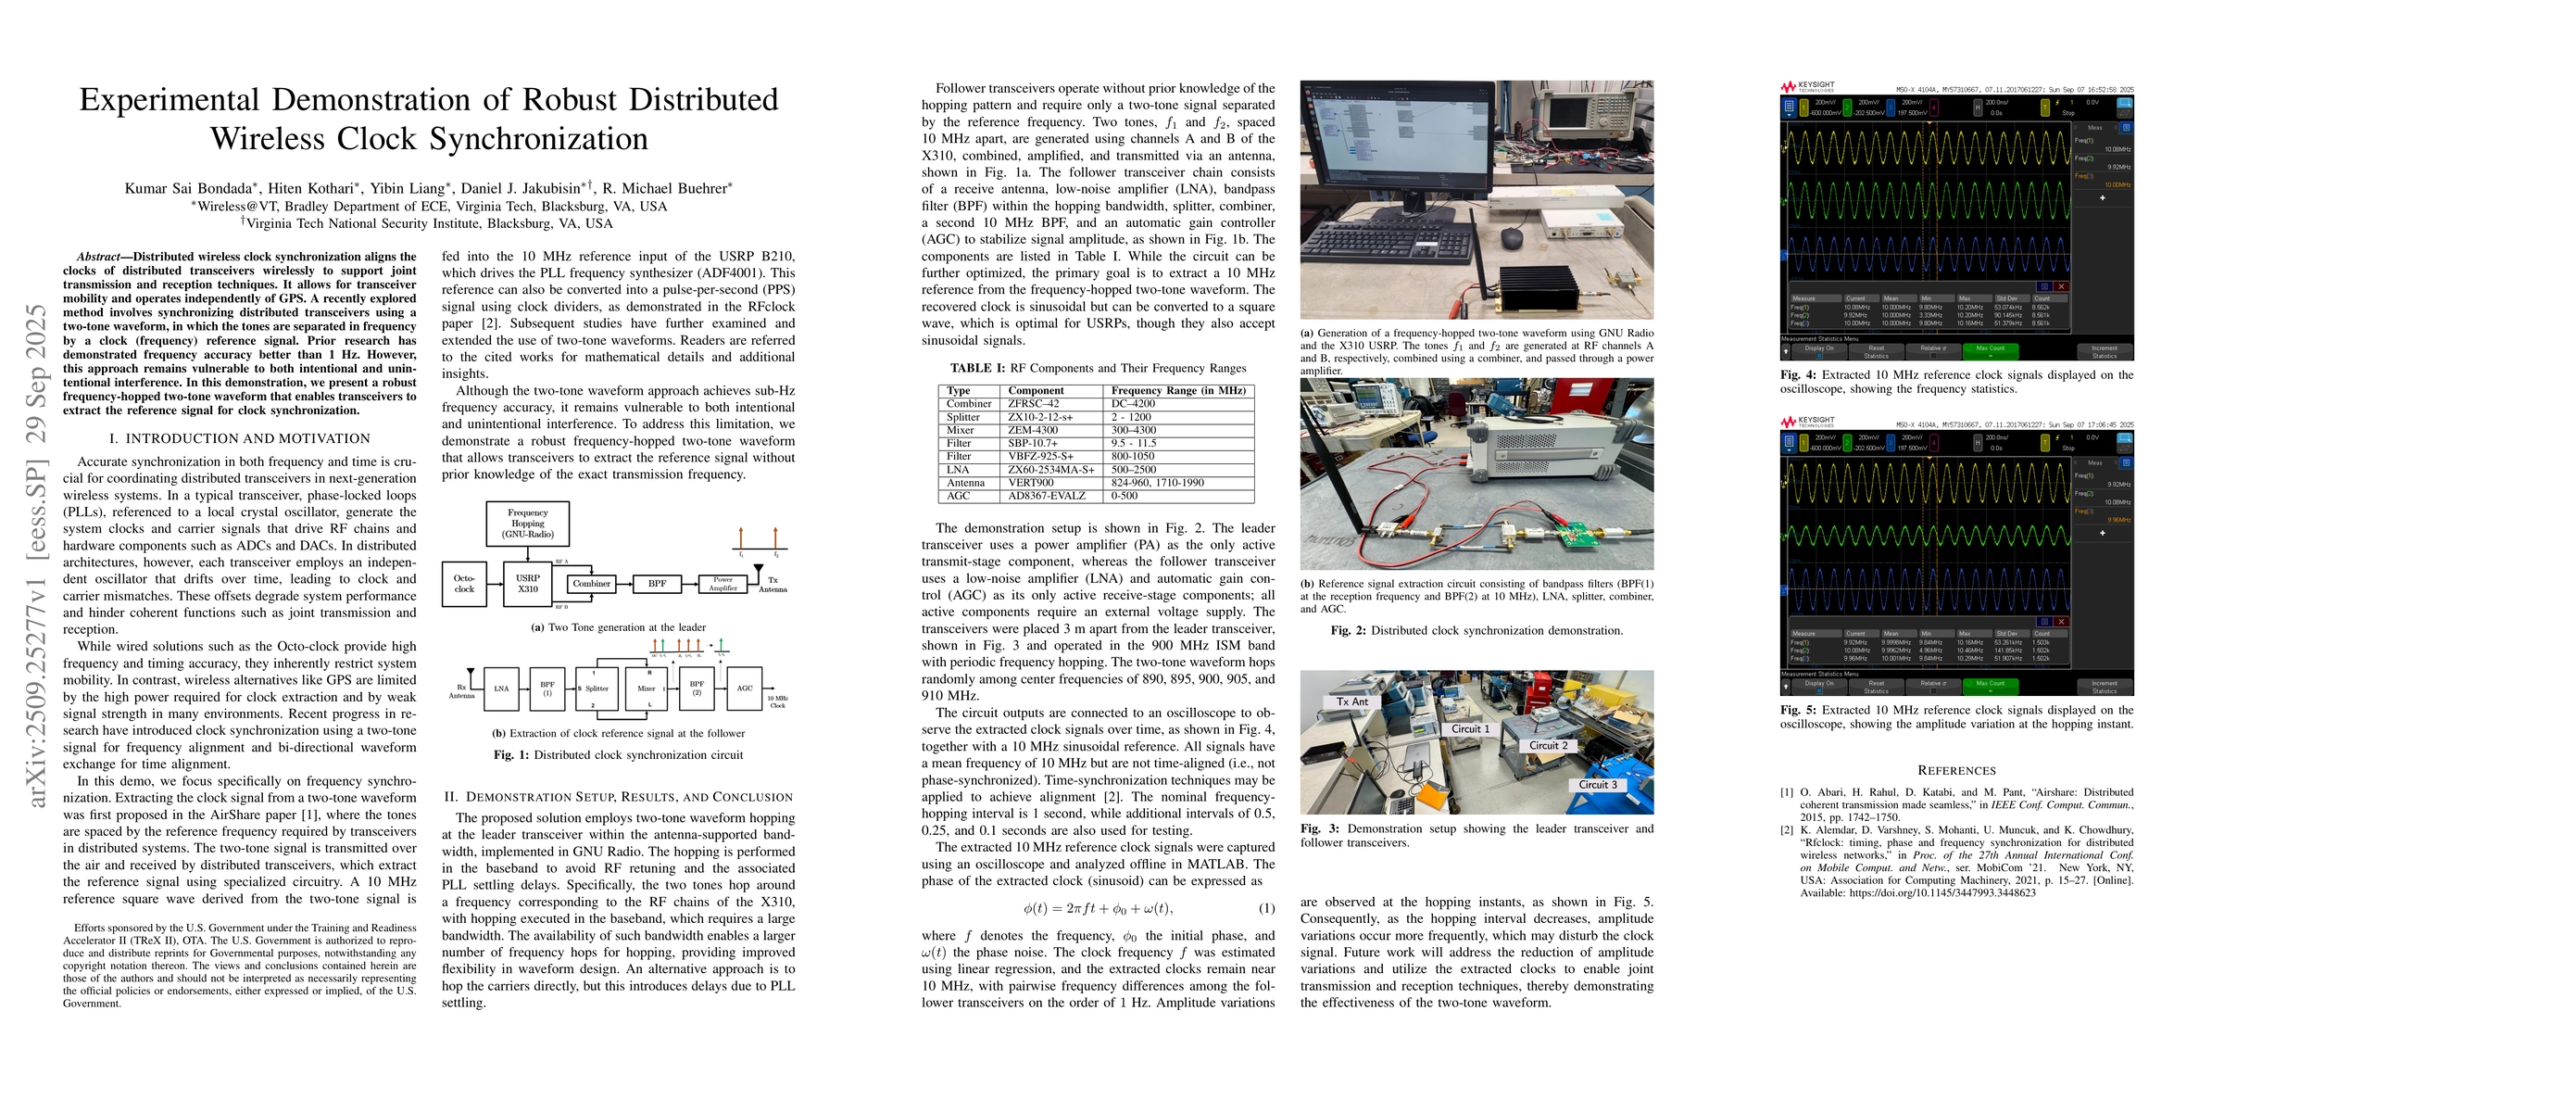The width and height of the screenshot is (2576, 1112).
Task: Open the main menu dropdown in Fig. 4 oscilloscope
Action: coord(1790,108)
